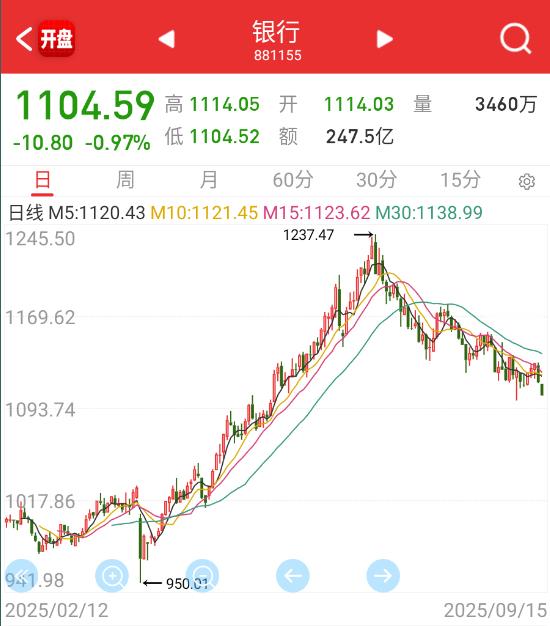550x626 pixels.
Task: Jump chart to earliest with double-left arrow
Action: [x=22, y=575]
